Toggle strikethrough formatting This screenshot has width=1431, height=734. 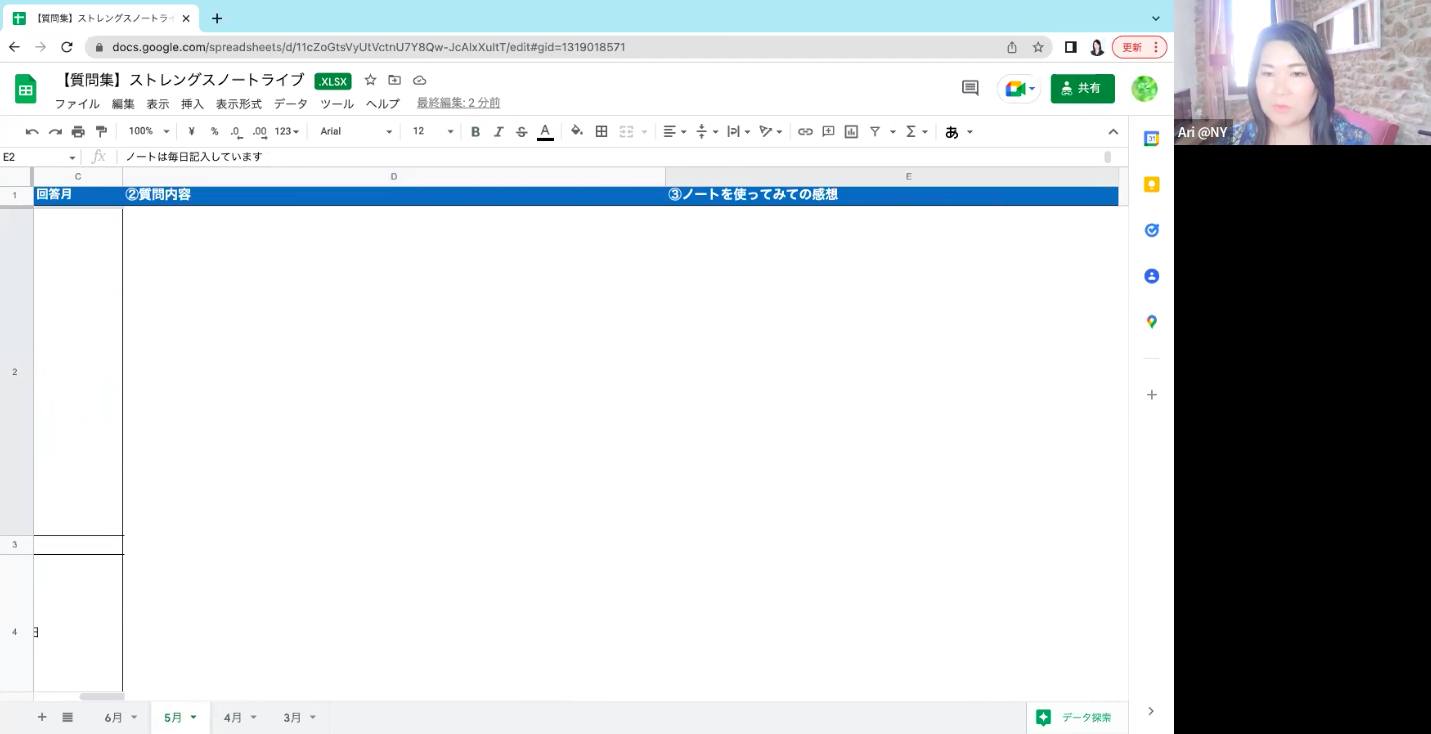[x=521, y=131]
